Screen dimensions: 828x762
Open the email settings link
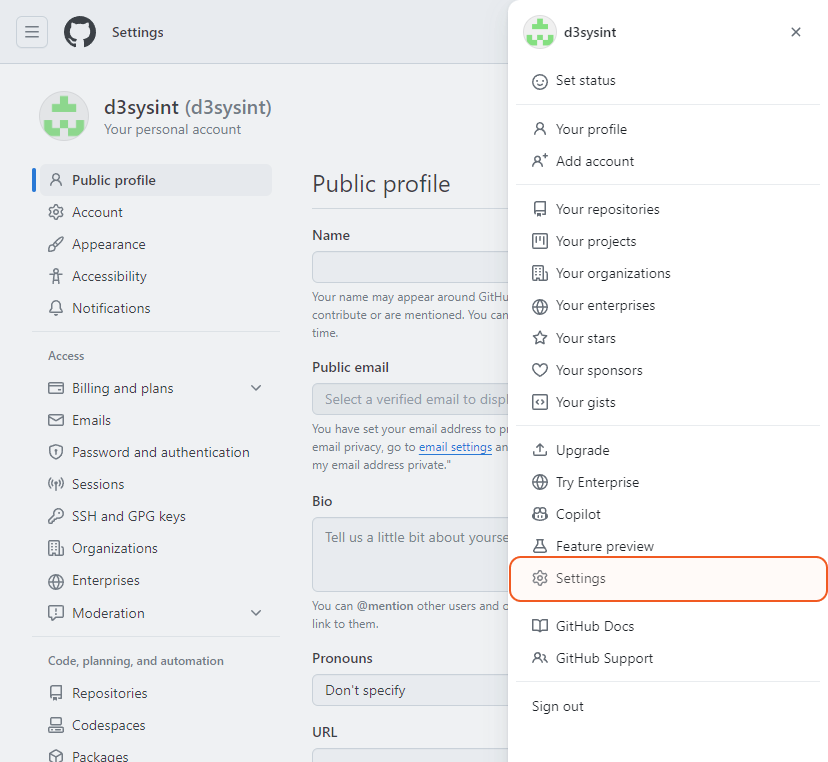coord(455,447)
